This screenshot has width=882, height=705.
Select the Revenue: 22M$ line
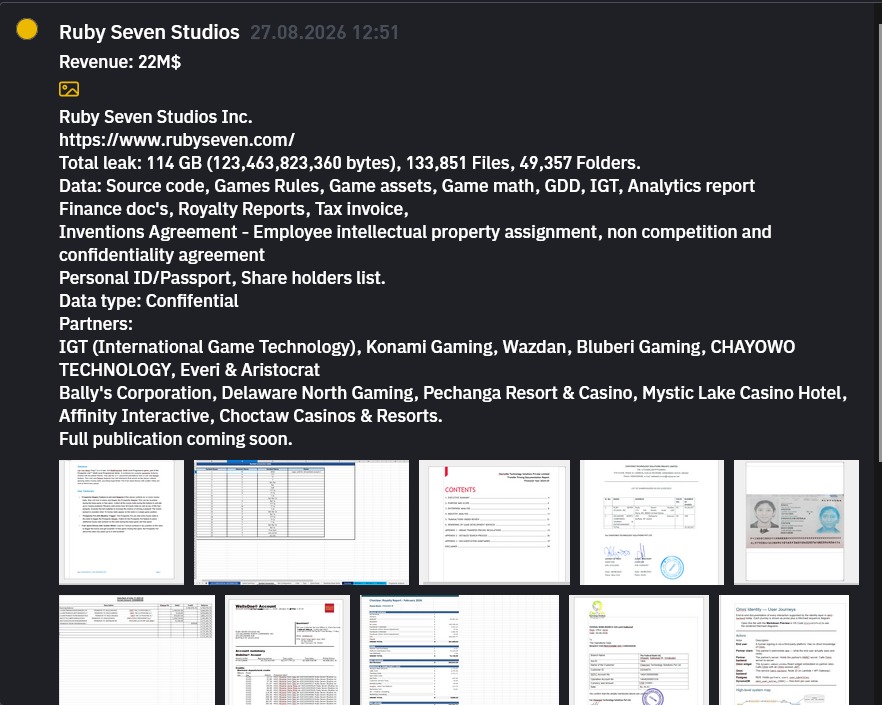tap(120, 62)
